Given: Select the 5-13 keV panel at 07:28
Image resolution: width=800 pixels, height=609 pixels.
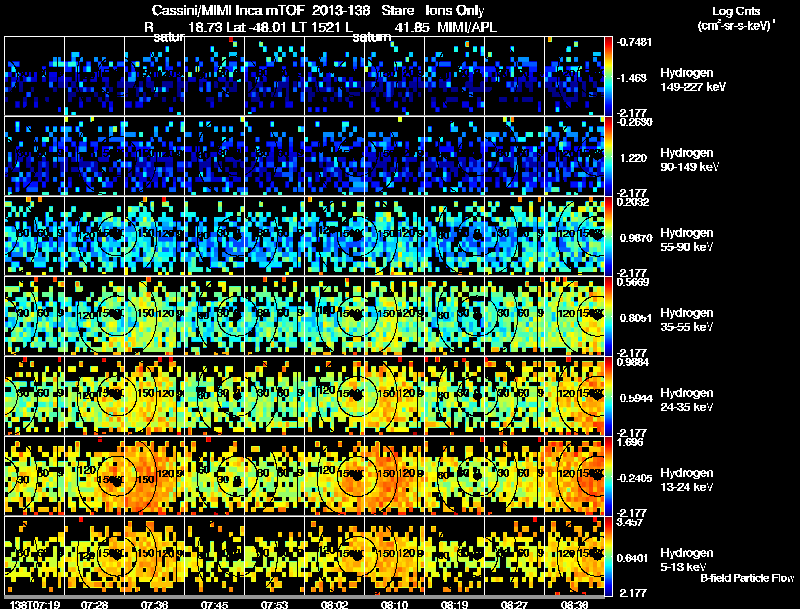Looking at the screenshot, I should pyautogui.click(x=94, y=556).
